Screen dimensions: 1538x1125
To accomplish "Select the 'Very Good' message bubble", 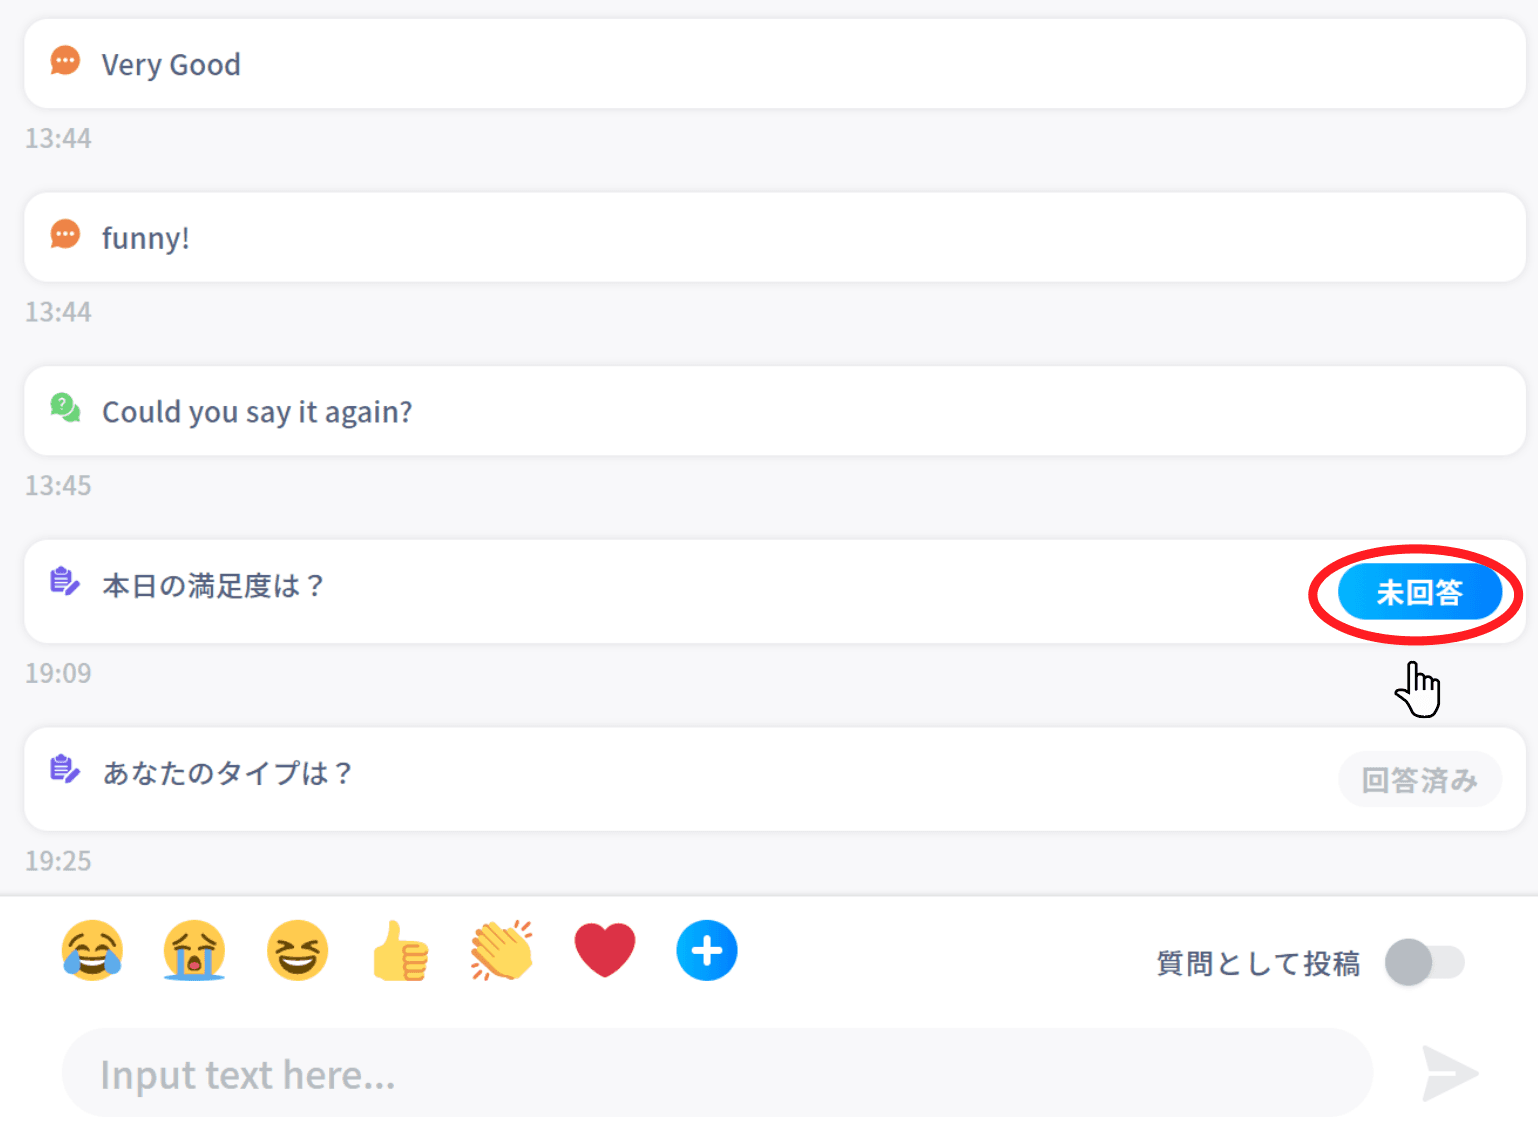I will tap(600, 63).
